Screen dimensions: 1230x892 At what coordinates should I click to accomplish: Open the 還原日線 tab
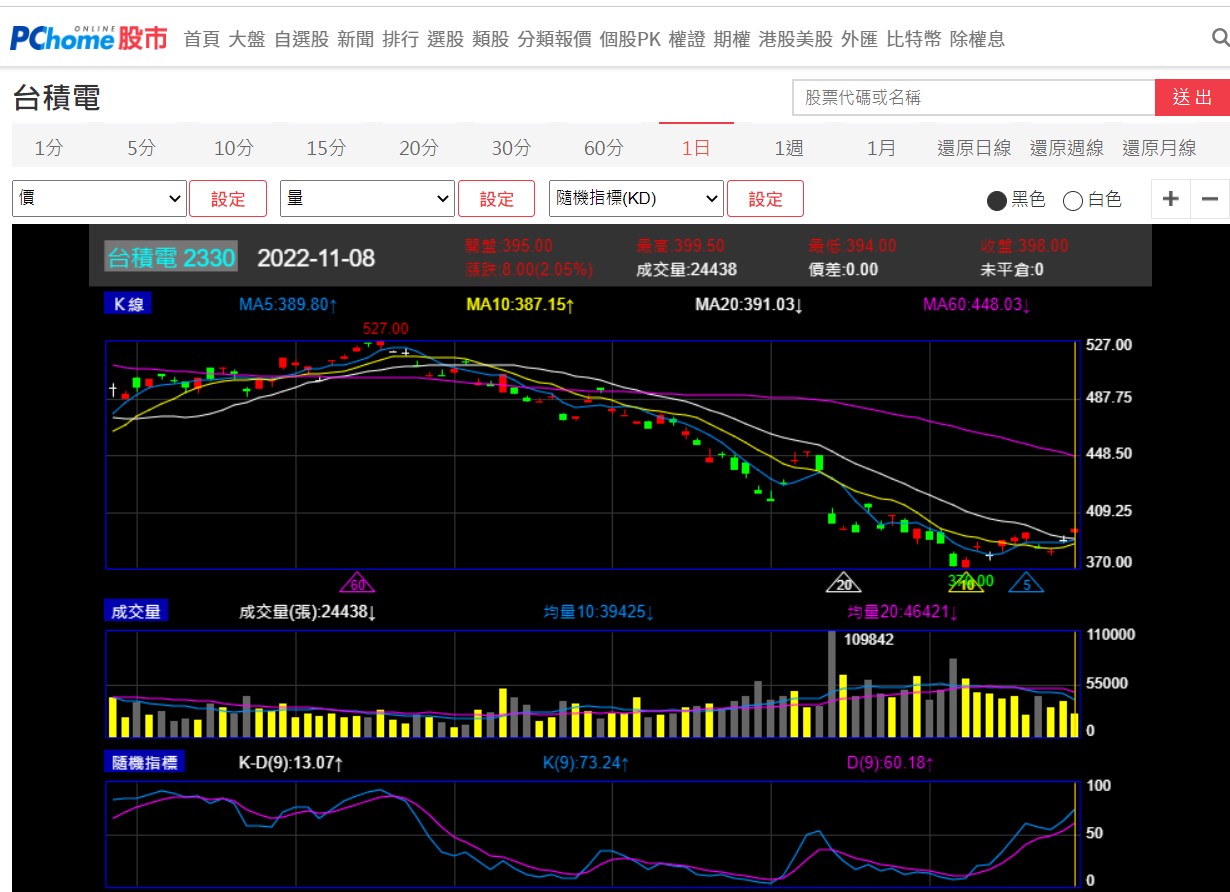974,148
